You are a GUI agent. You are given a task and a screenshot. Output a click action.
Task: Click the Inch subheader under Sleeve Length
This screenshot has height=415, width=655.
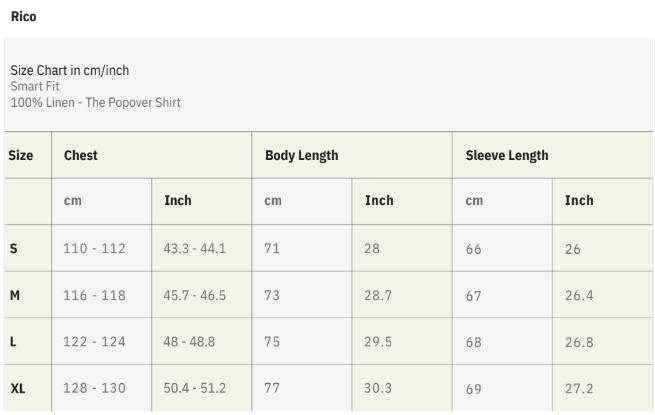(579, 201)
